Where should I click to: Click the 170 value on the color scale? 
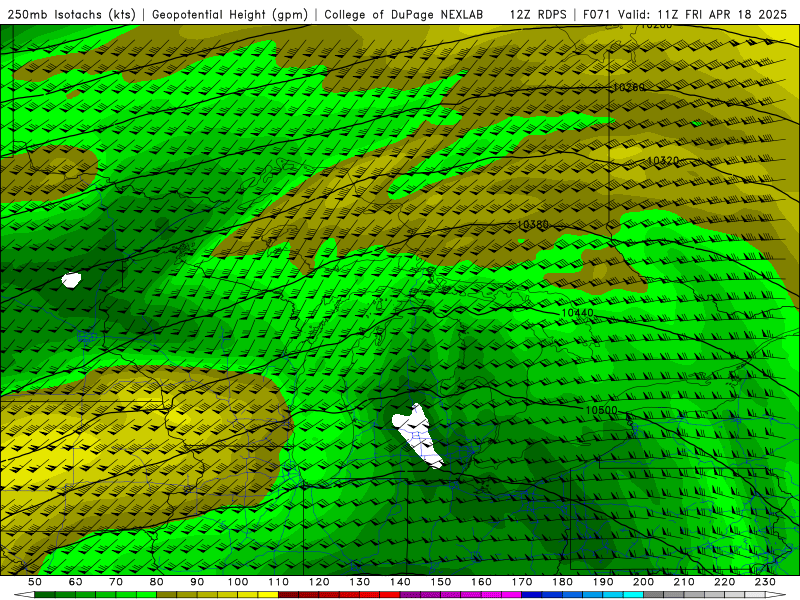point(521,582)
